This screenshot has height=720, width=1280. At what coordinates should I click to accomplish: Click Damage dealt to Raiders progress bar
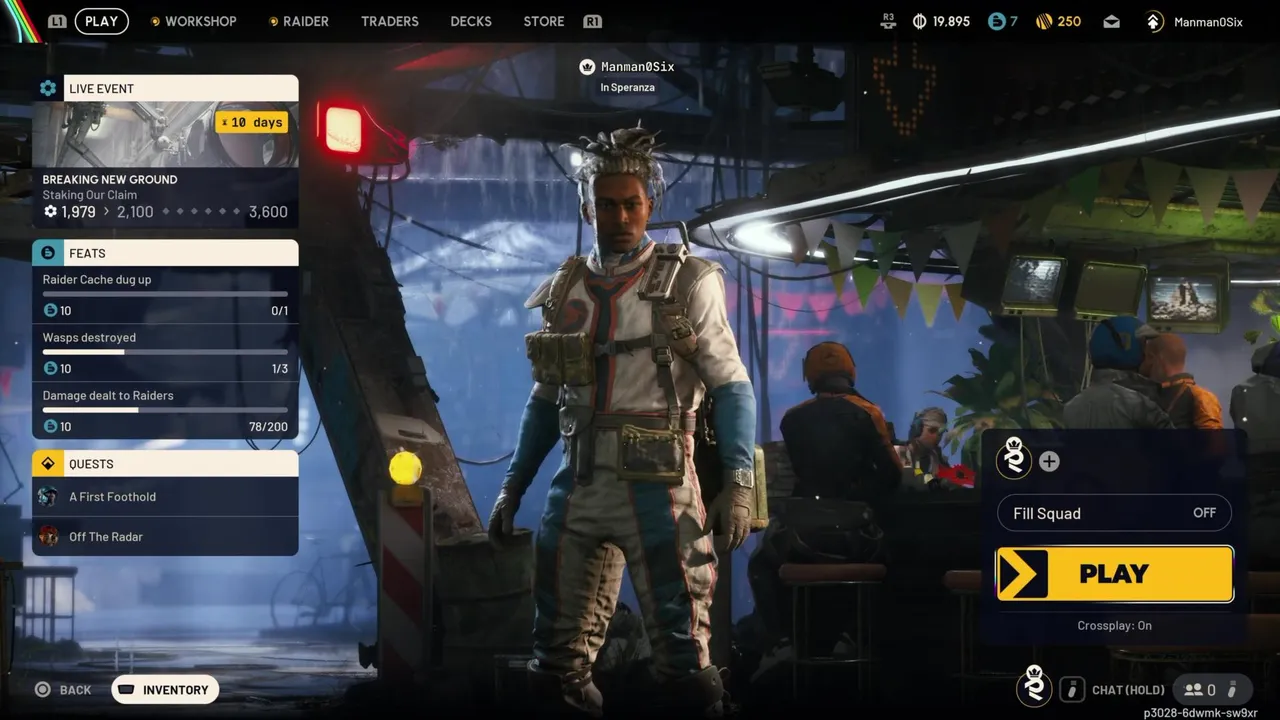(x=165, y=410)
